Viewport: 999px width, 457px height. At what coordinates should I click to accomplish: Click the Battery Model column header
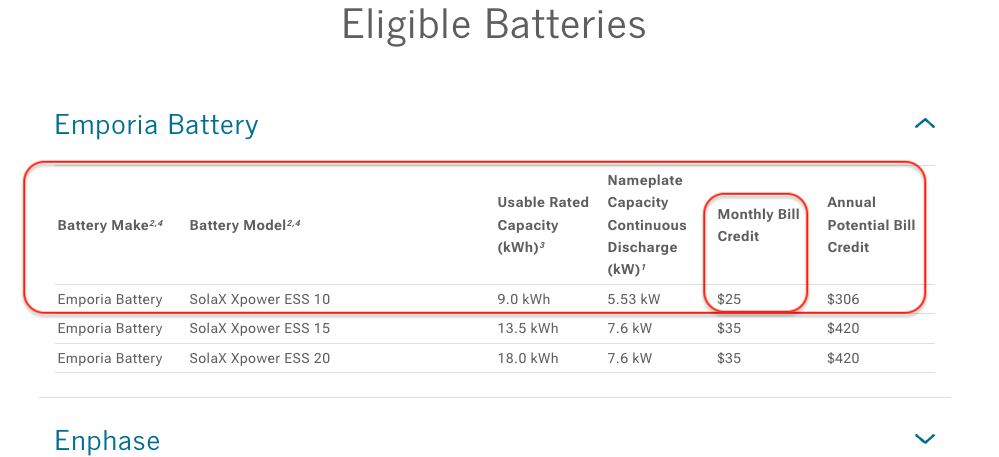click(x=245, y=225)
